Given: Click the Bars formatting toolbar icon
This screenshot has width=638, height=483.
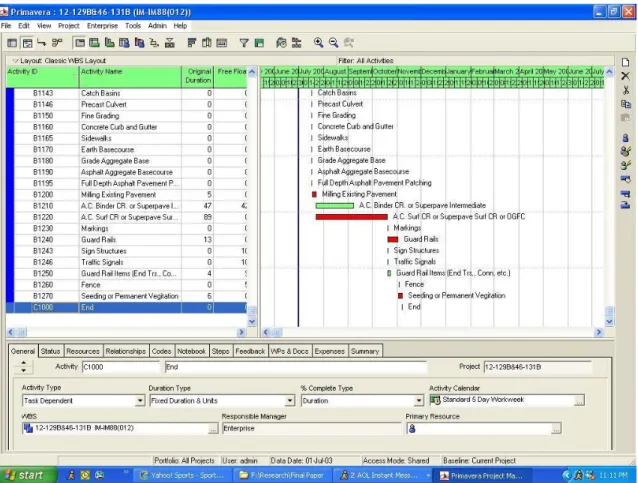Looking at the screenshot, I should click(192, 43).
